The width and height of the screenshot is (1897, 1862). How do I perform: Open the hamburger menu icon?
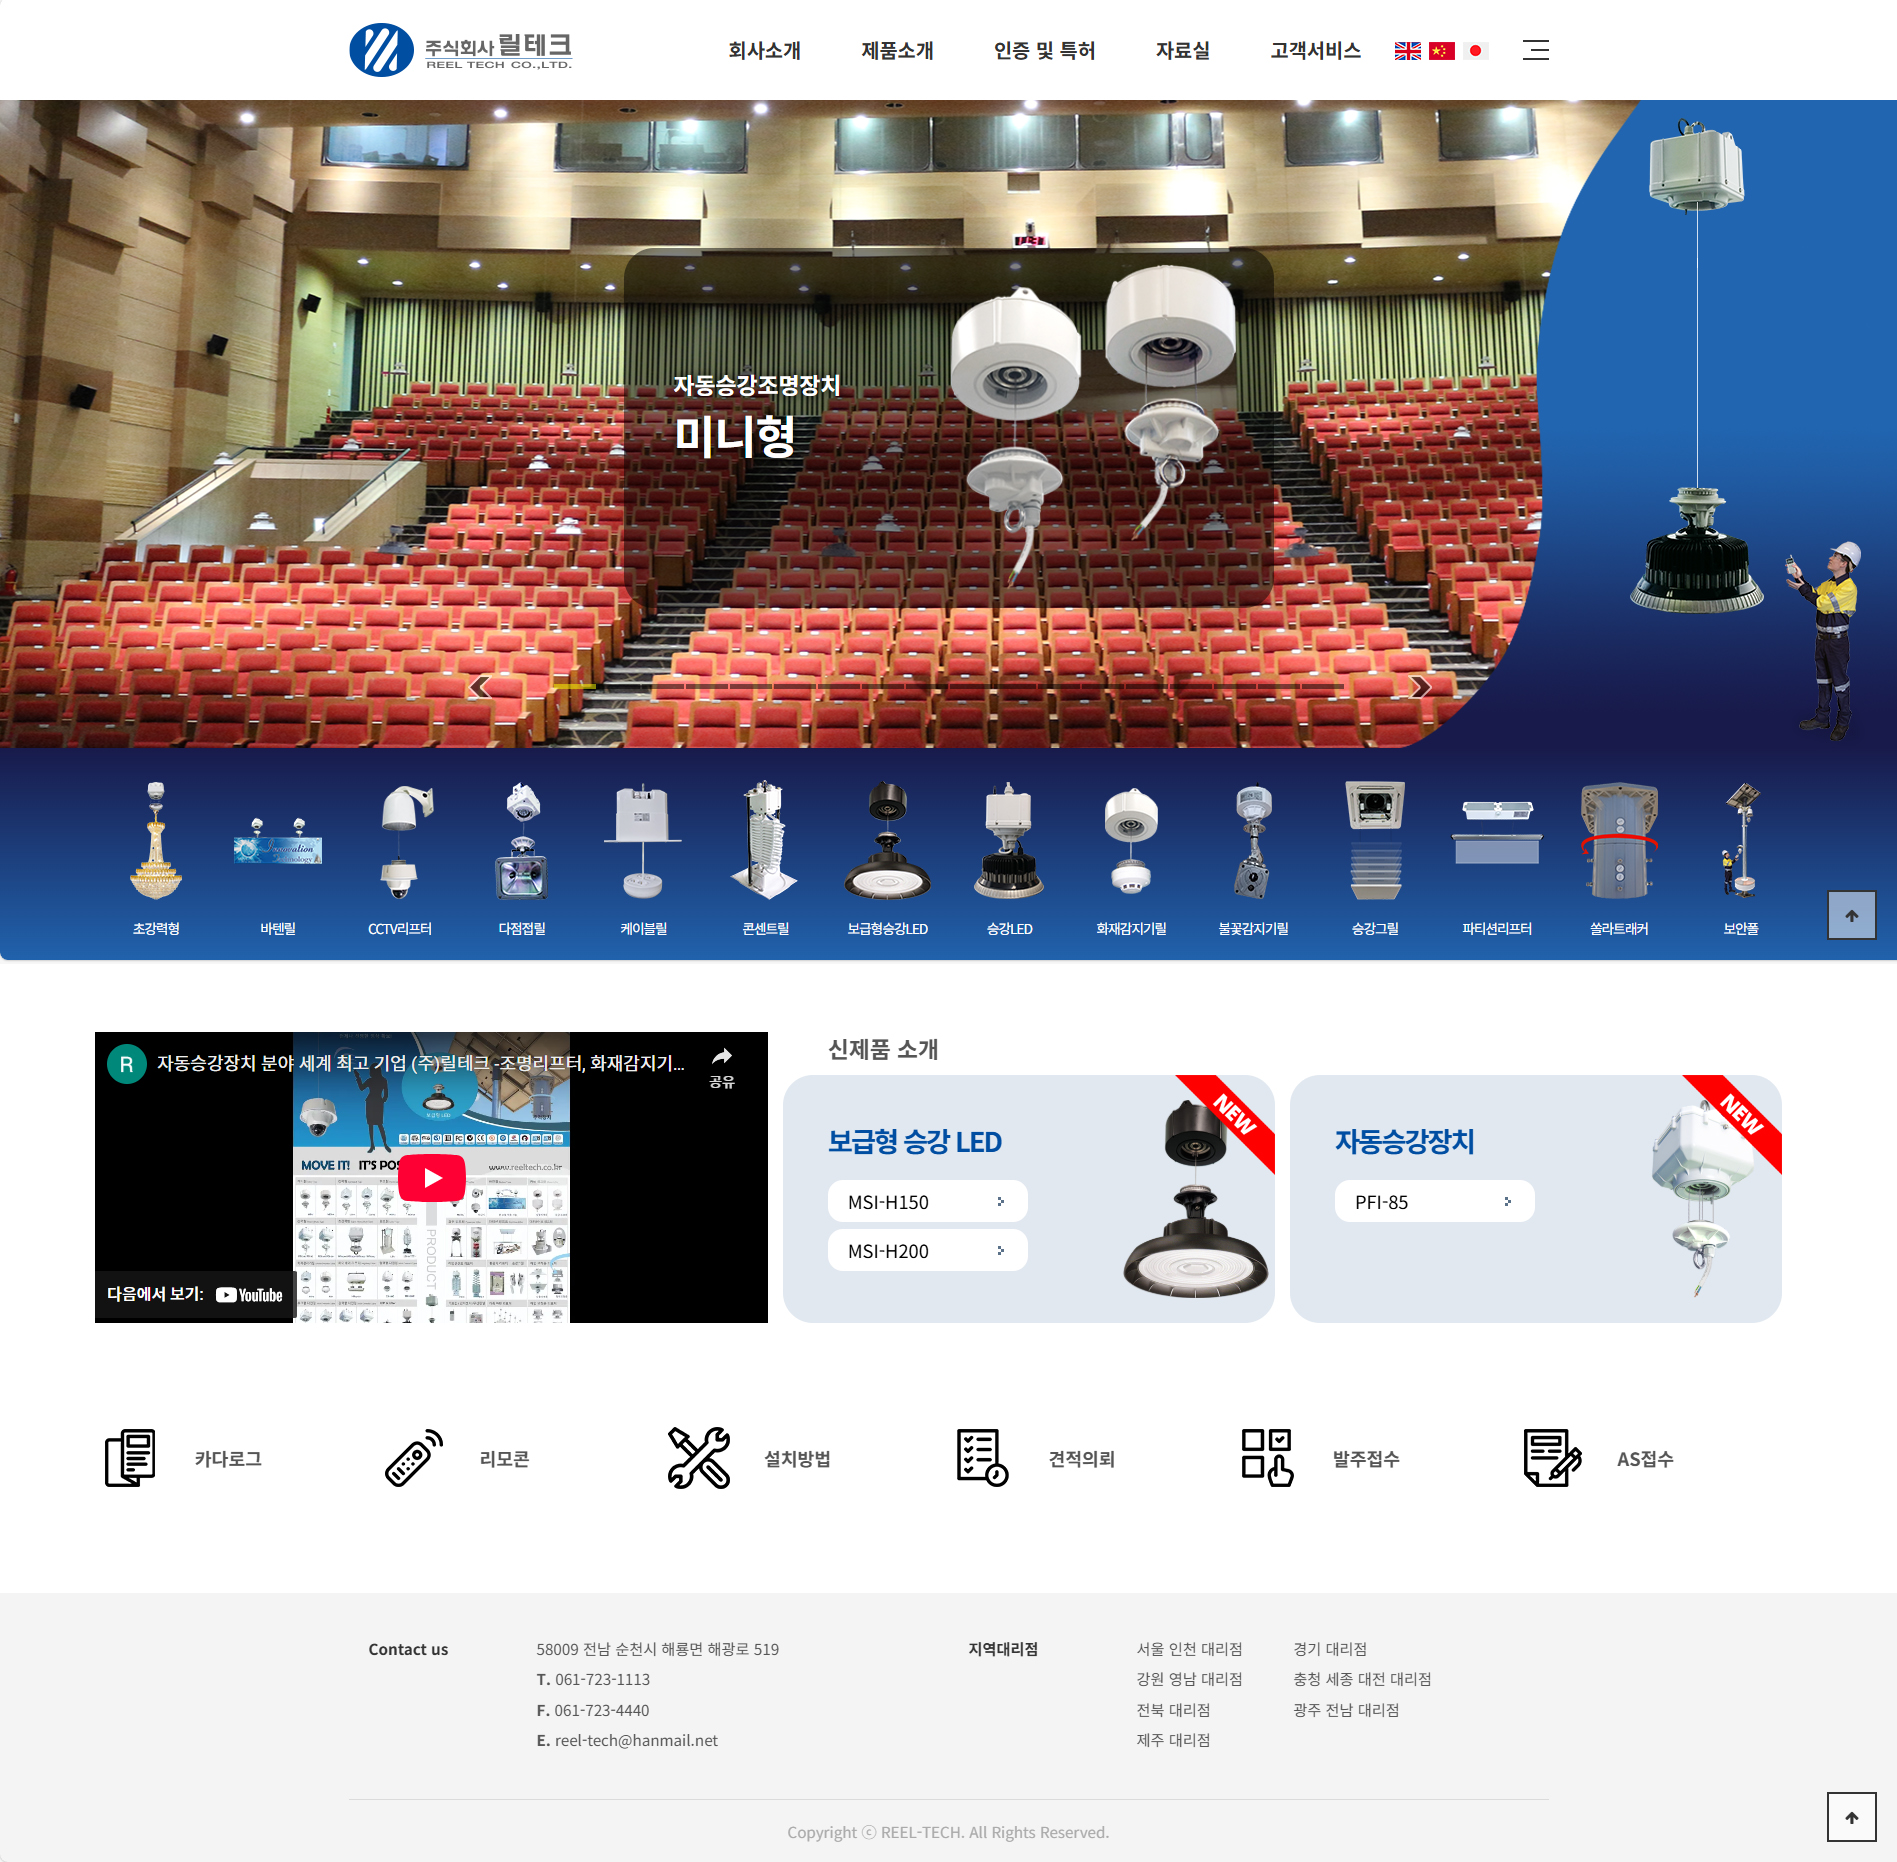tap(1535, 50)
